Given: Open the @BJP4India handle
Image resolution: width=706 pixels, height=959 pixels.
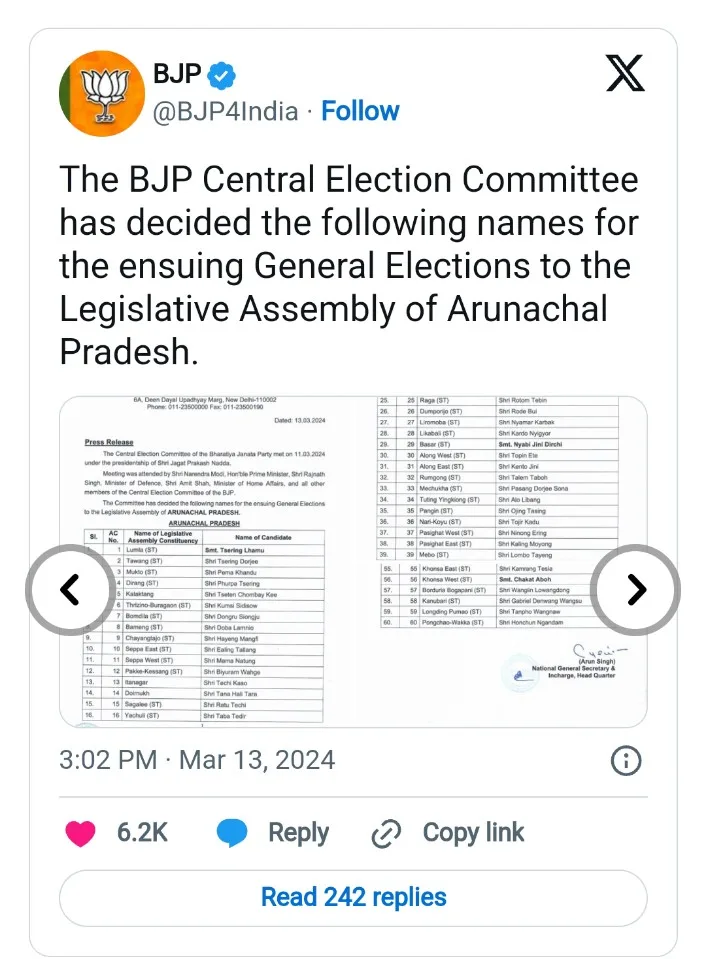Looking at the screenshot, I should 225,111.
